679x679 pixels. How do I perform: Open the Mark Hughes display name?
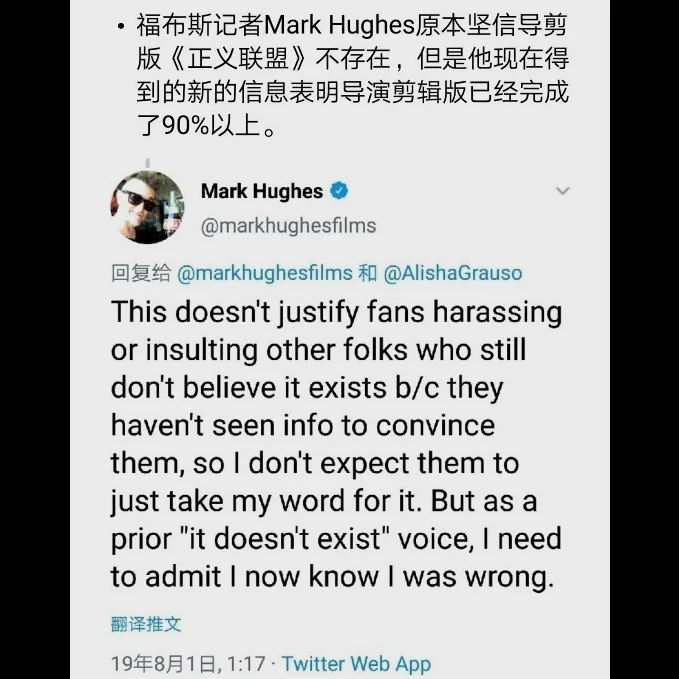pos(262,191)
